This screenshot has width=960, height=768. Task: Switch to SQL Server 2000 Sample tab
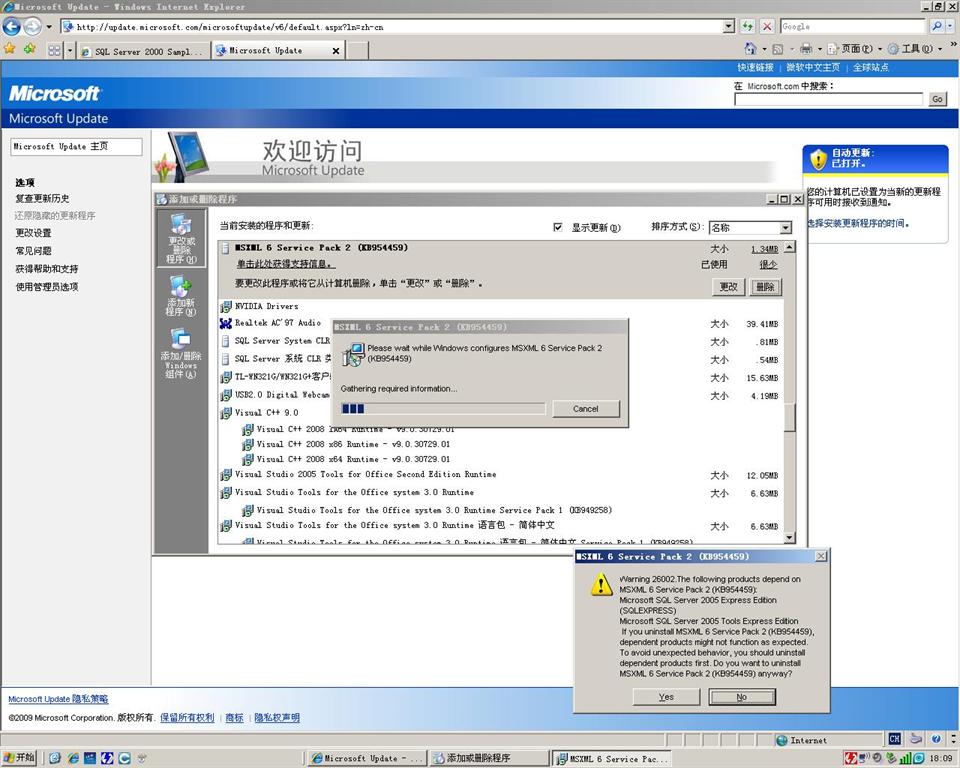[144, 51]
